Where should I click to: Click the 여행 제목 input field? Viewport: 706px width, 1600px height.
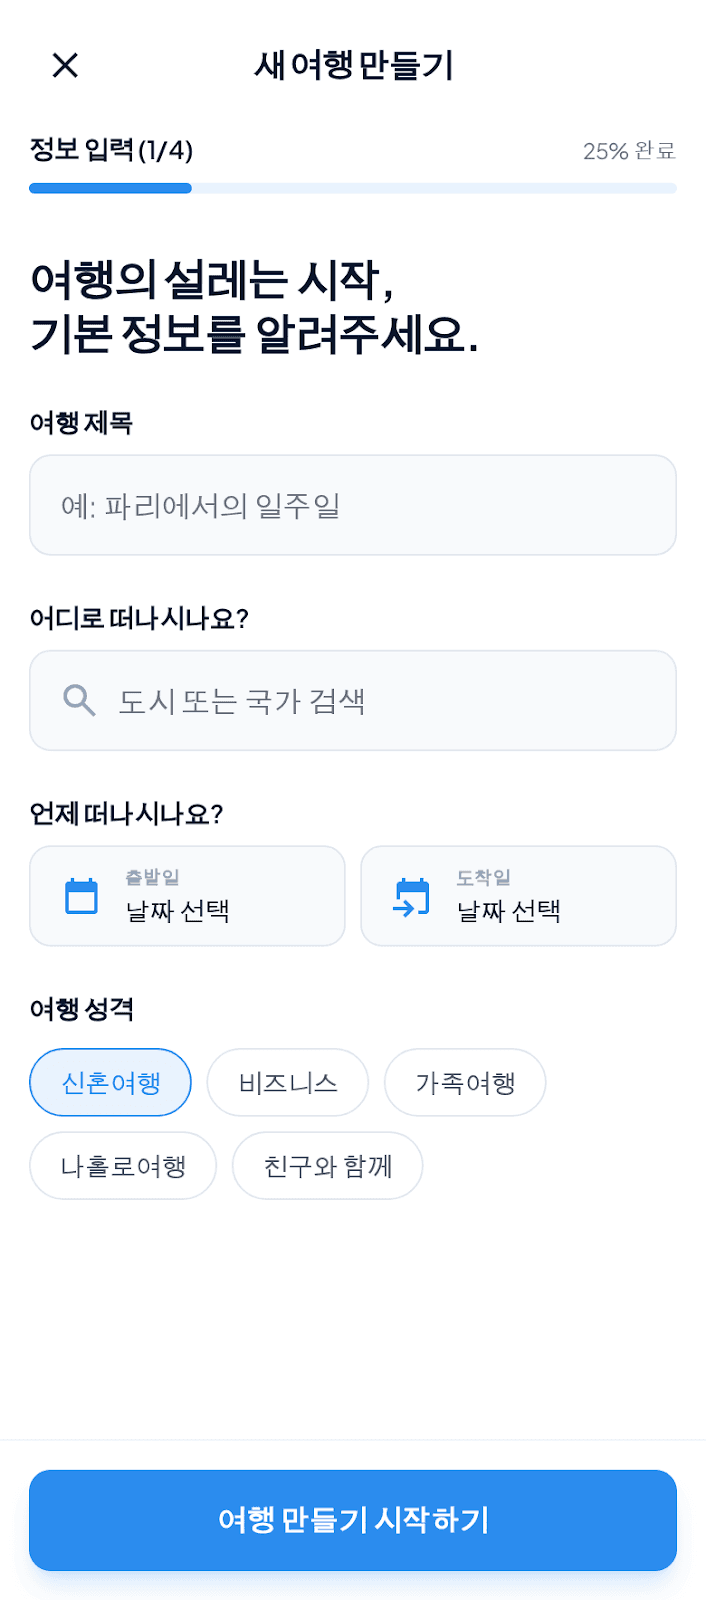point(353,505)
